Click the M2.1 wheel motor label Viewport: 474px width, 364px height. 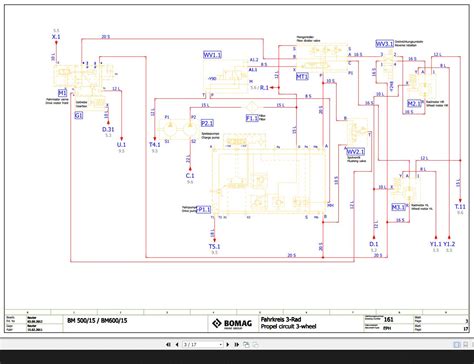[x=414, y=103]
